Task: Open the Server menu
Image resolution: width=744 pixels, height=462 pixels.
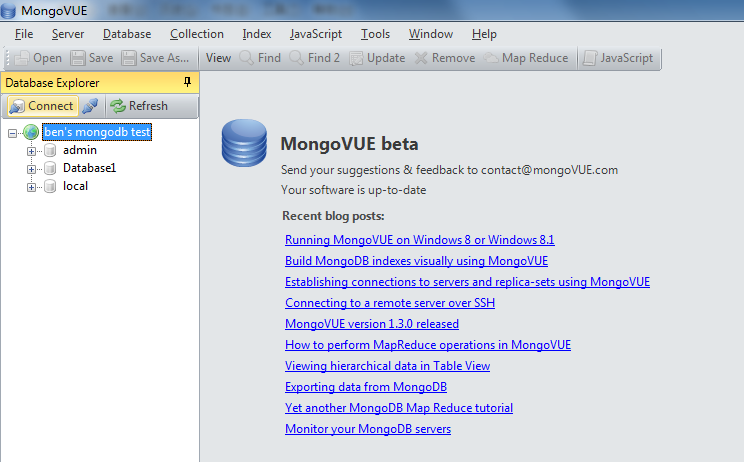Action: 68,34
